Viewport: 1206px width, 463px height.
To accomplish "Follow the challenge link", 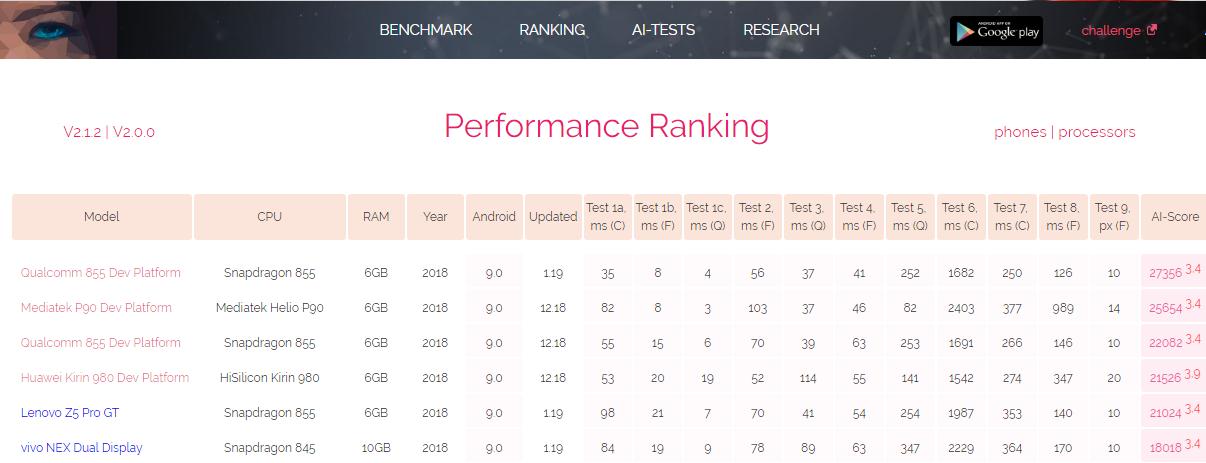I will (1111, 30).
